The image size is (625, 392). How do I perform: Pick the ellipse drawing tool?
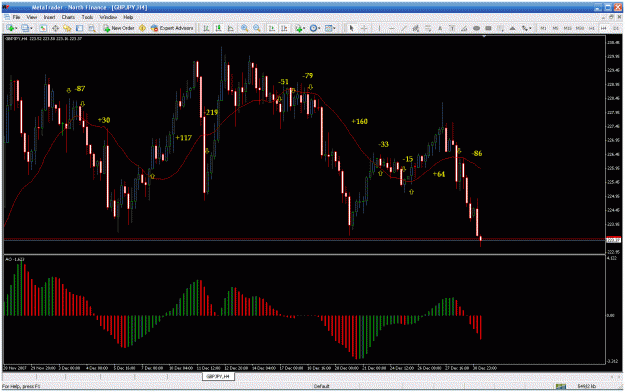pos(476,28)
